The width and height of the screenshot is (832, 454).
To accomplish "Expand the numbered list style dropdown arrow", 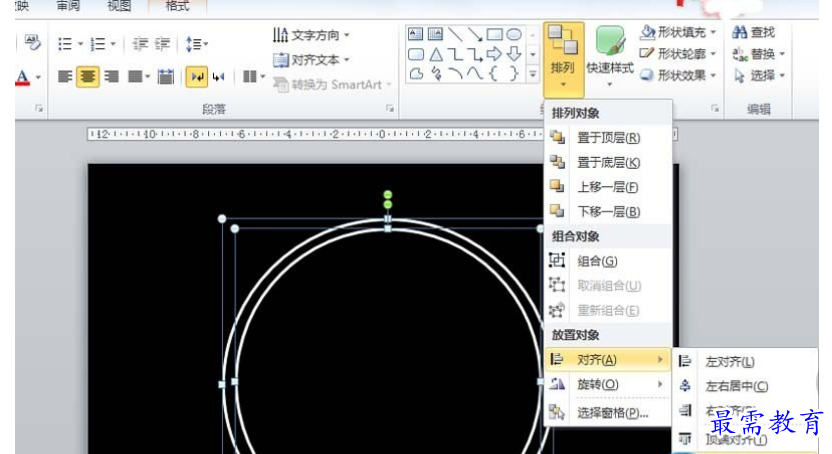I will pos(113,43).
